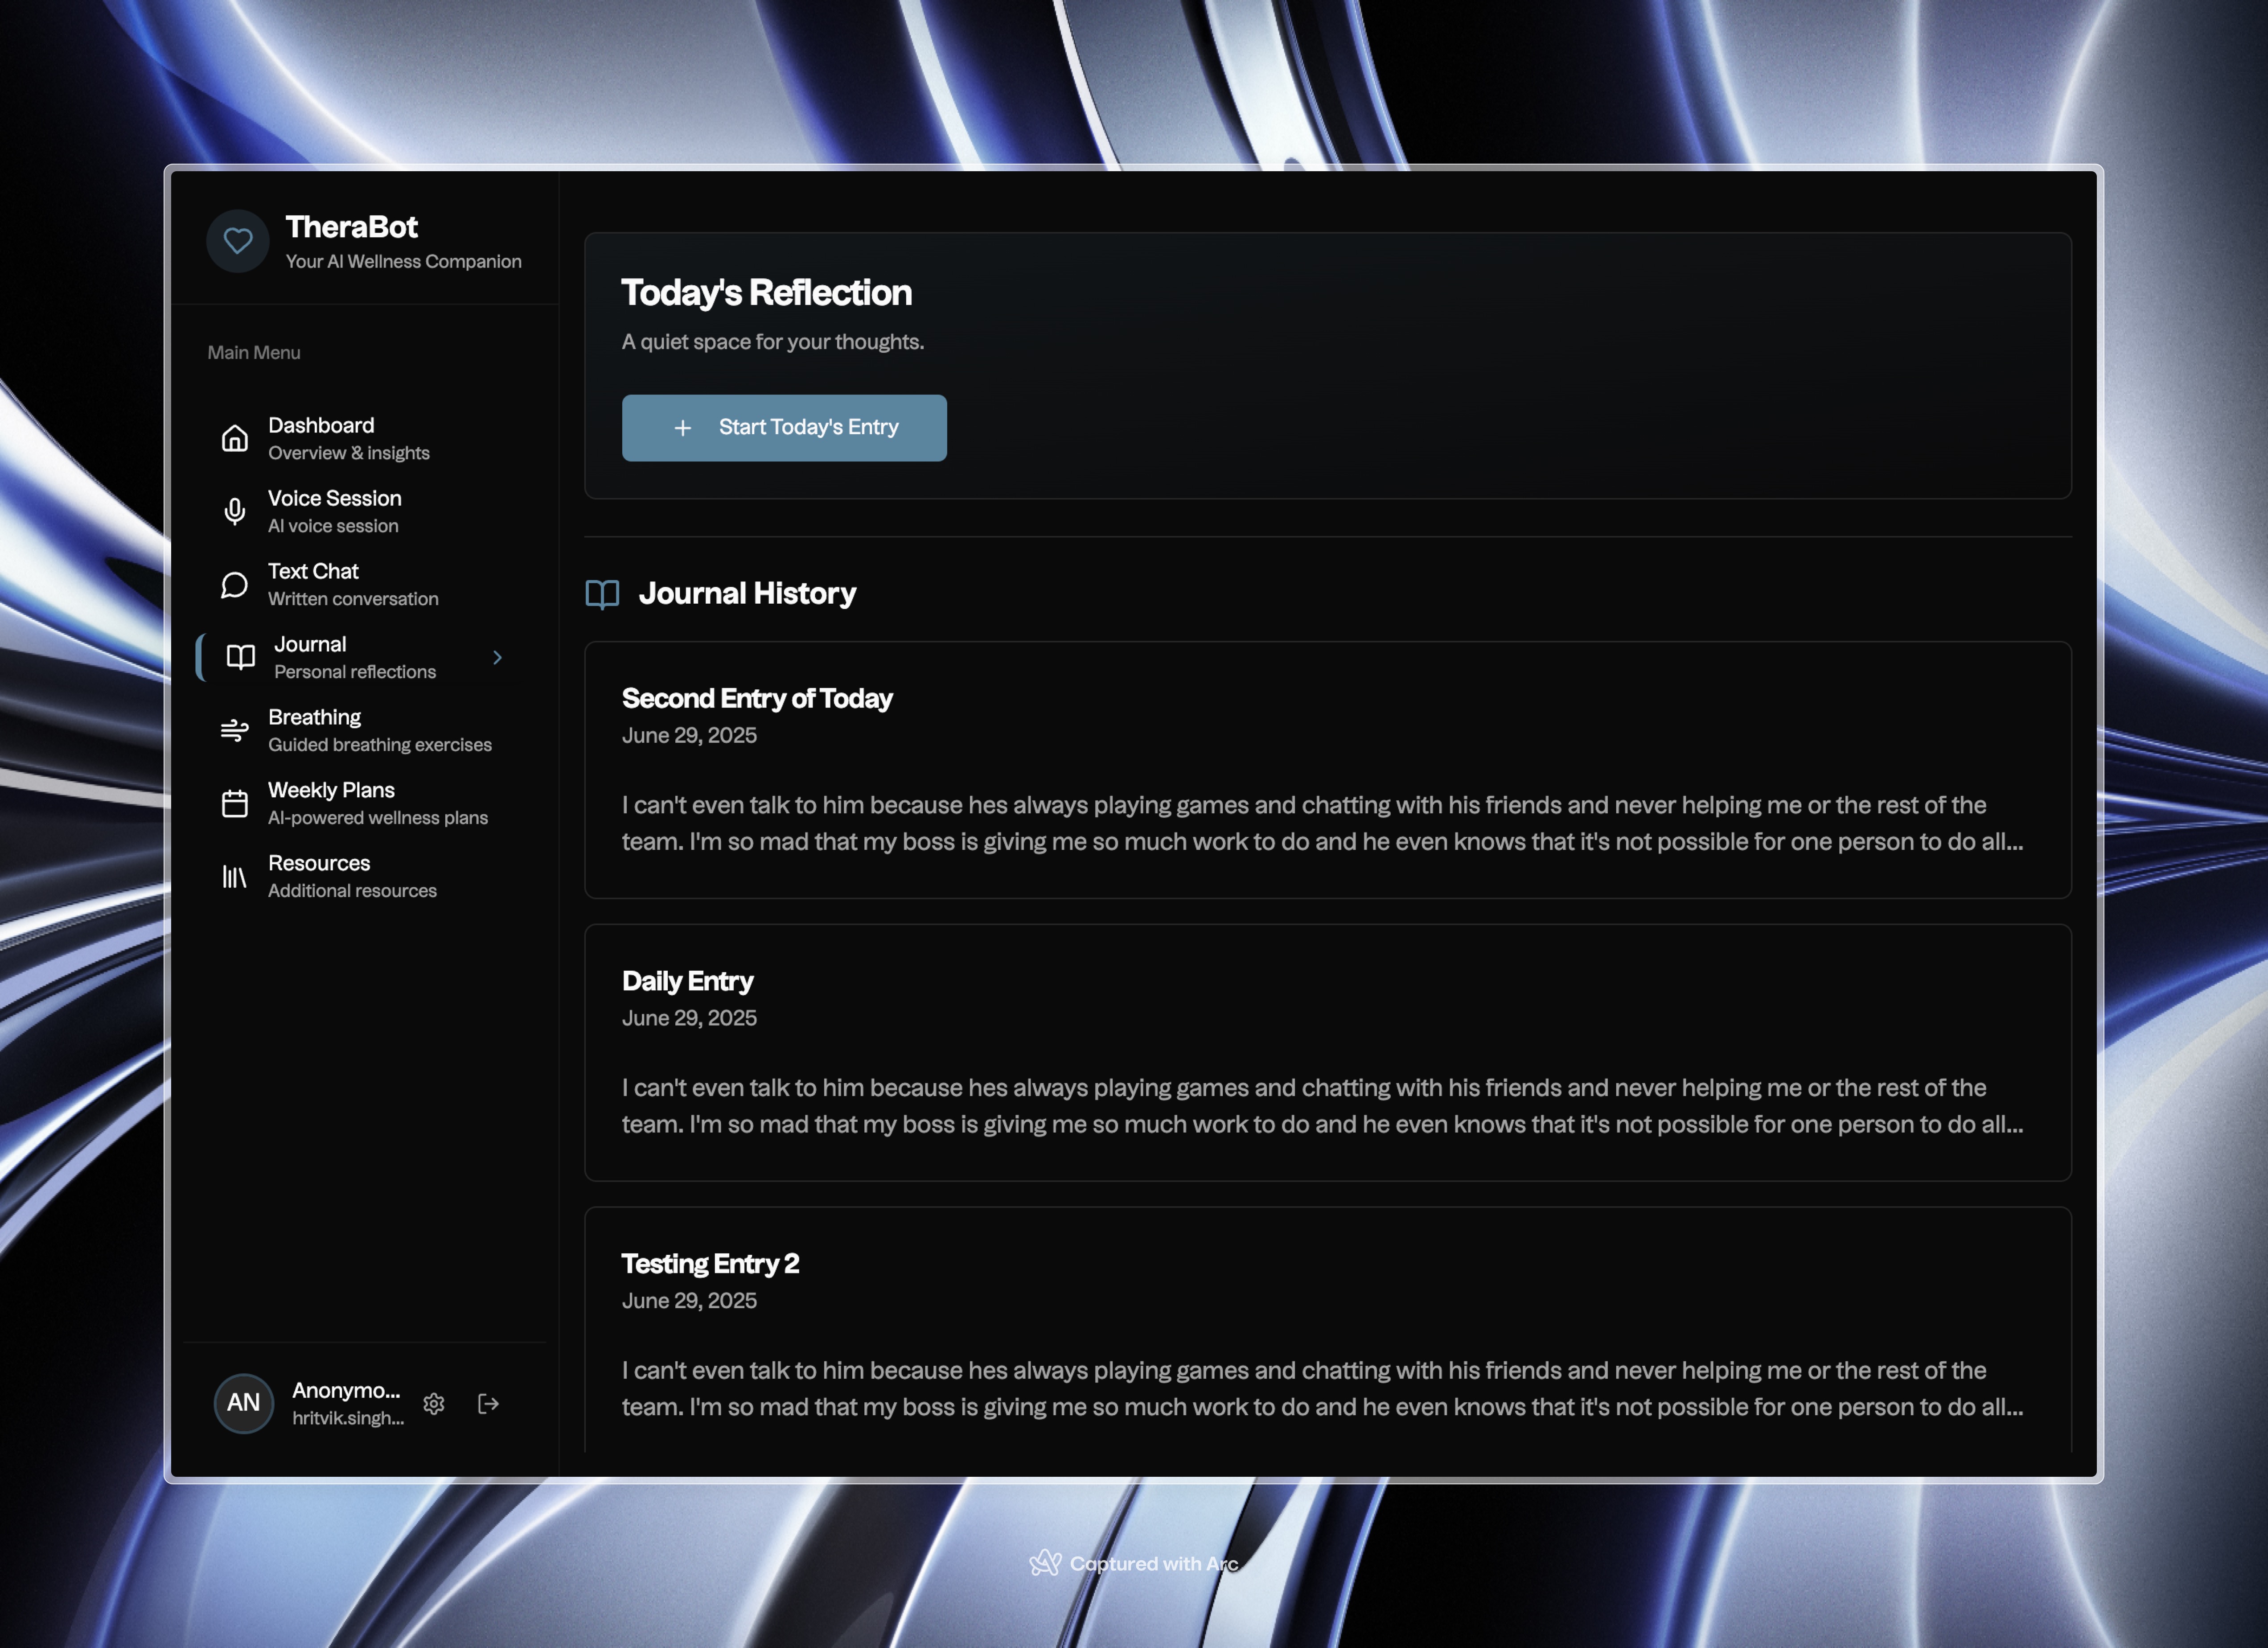This screenshot has width=2268, height=1648.
Task: Click the Weekly Plans calendar icon
Action: click(235, 804)
